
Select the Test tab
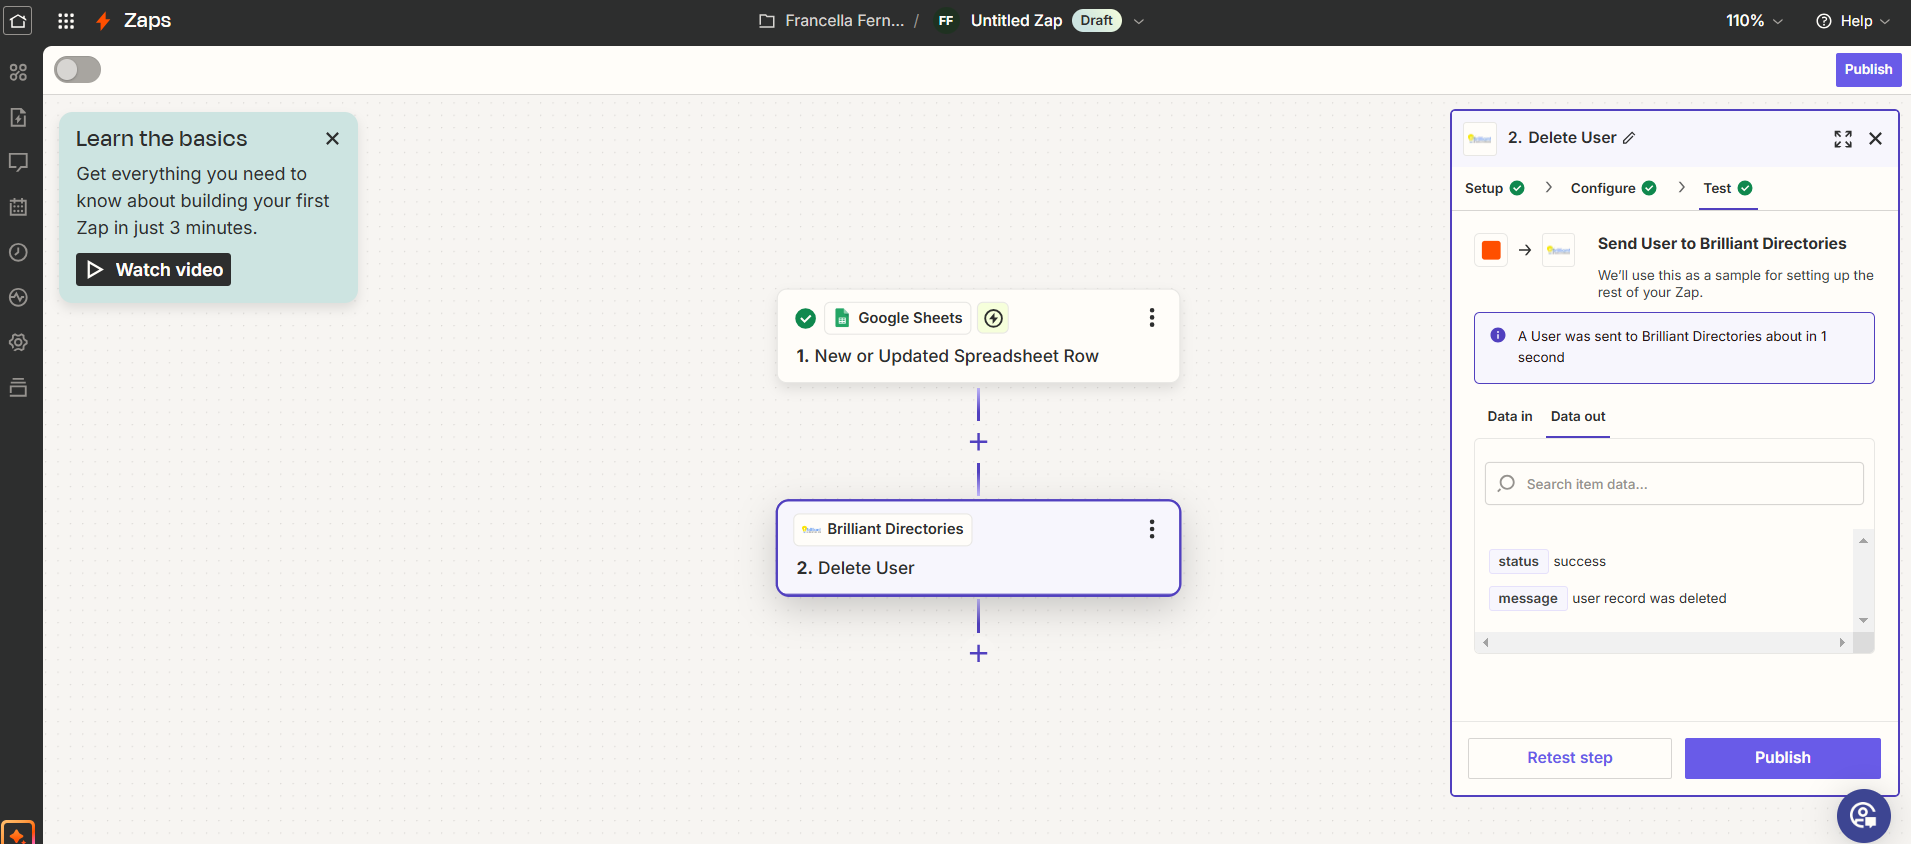point(1728,188)
